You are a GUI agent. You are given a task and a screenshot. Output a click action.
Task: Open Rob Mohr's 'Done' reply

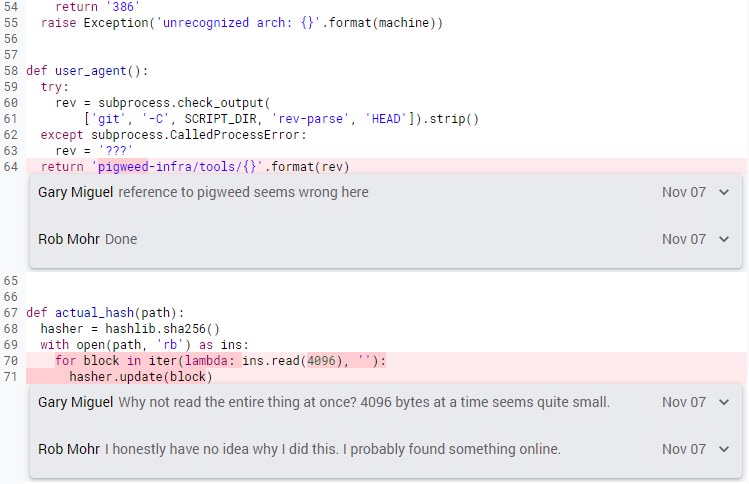click(x=121, y=239)
